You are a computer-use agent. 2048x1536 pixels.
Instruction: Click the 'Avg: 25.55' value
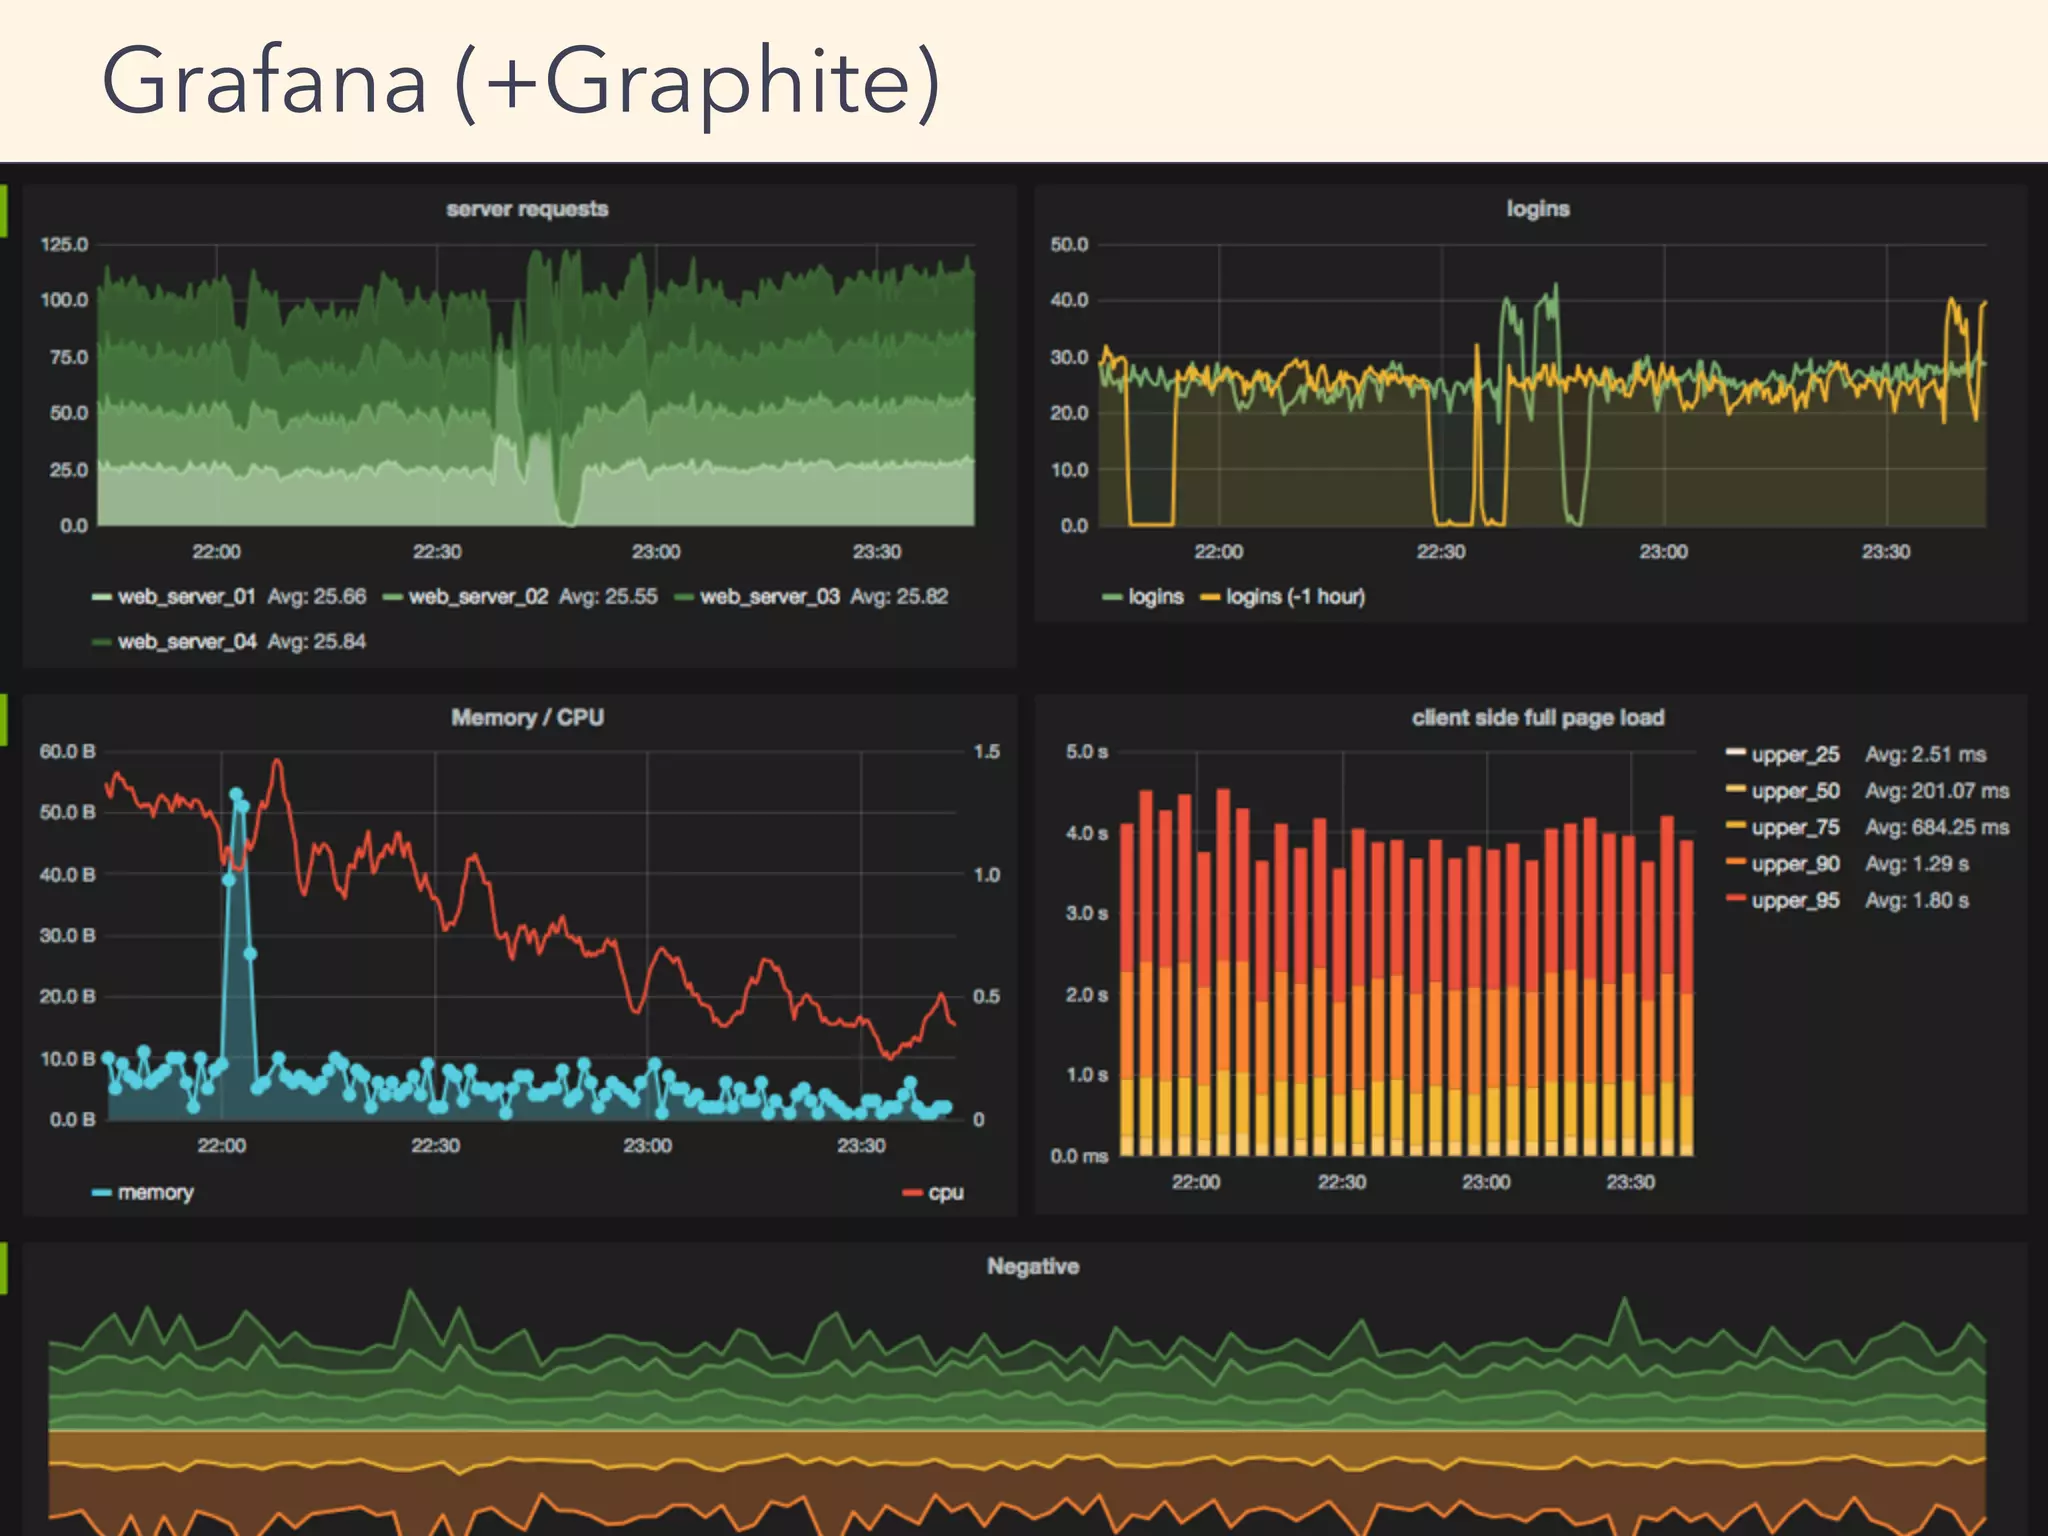608,596
